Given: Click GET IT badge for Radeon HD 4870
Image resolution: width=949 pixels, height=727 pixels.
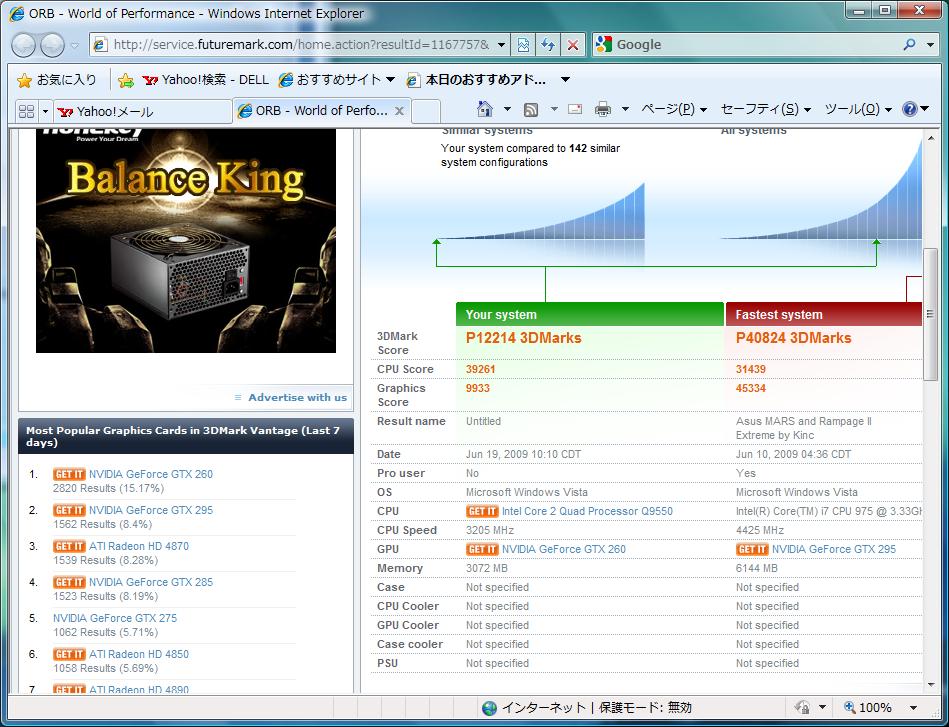Looking at the screenshot, I should pyautogui.click(x=69, y=546).
